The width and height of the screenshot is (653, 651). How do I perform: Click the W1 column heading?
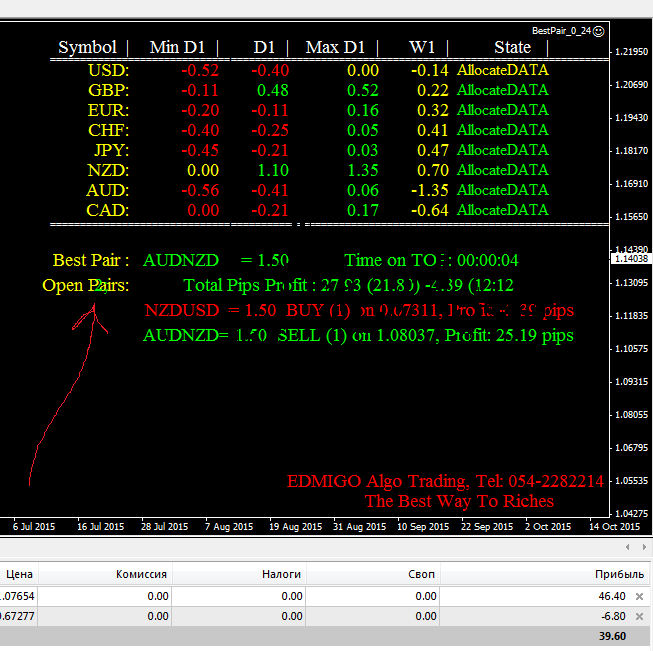(x=422, y=47)
